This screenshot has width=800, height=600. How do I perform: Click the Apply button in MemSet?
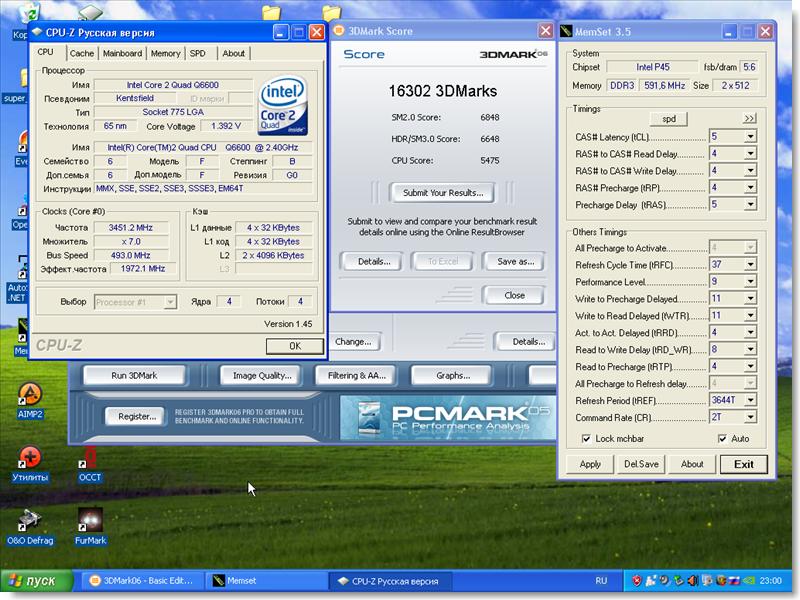click(x=590, y=464)
